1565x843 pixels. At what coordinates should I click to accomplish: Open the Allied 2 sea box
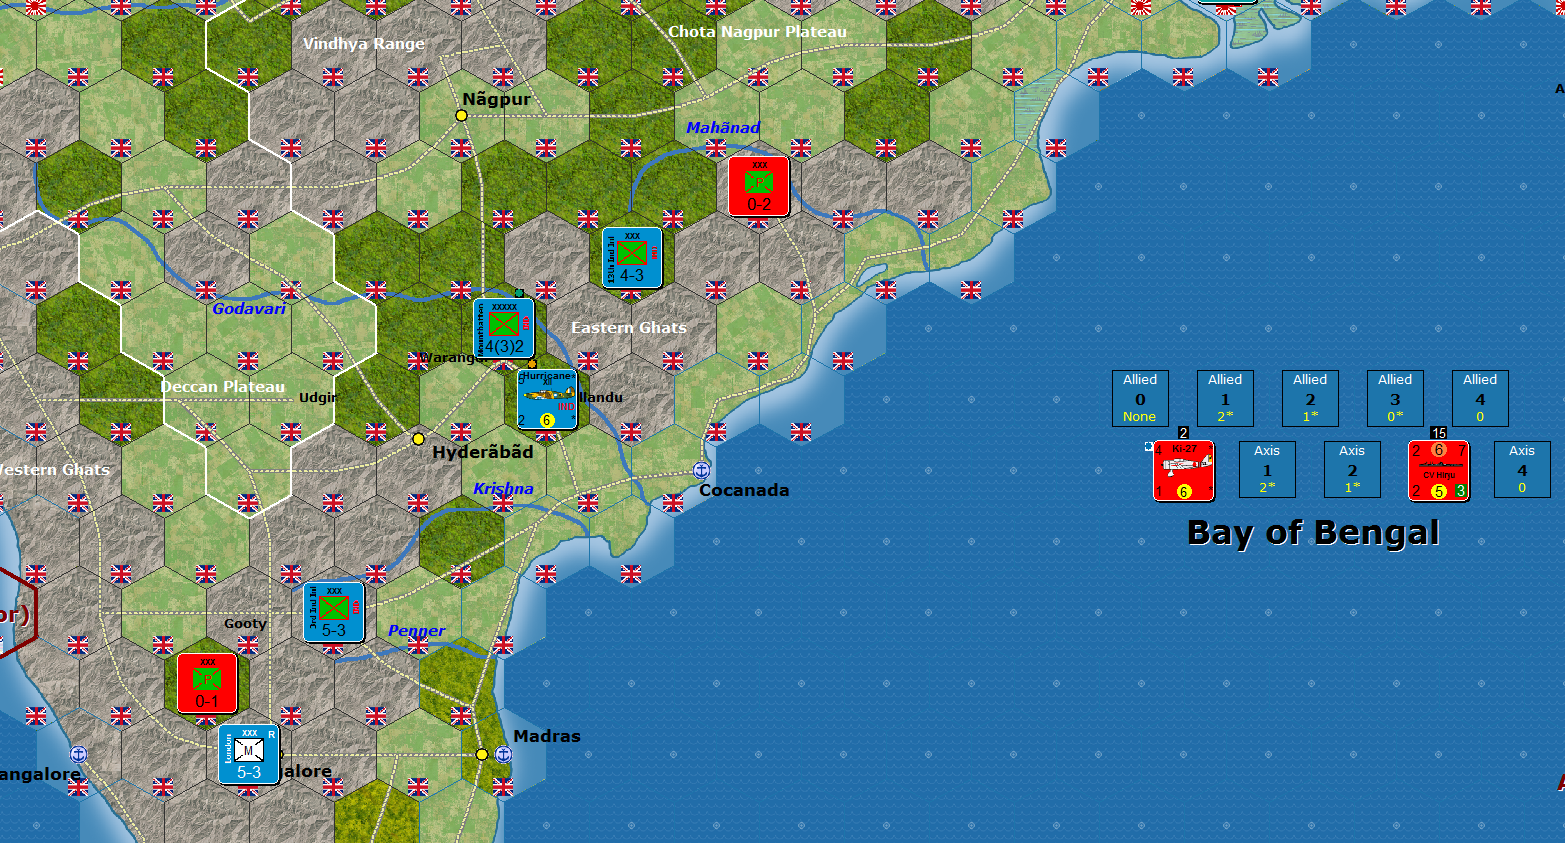1310,398
